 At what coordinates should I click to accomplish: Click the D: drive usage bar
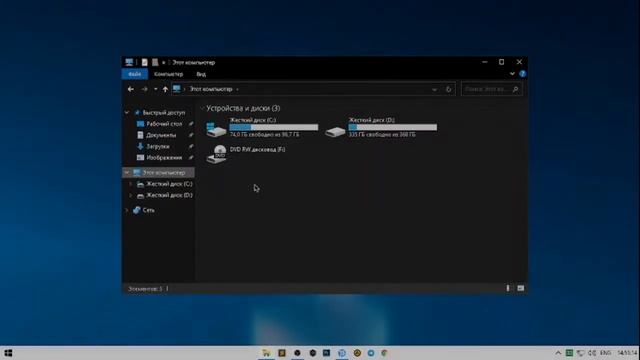[393, 127]
